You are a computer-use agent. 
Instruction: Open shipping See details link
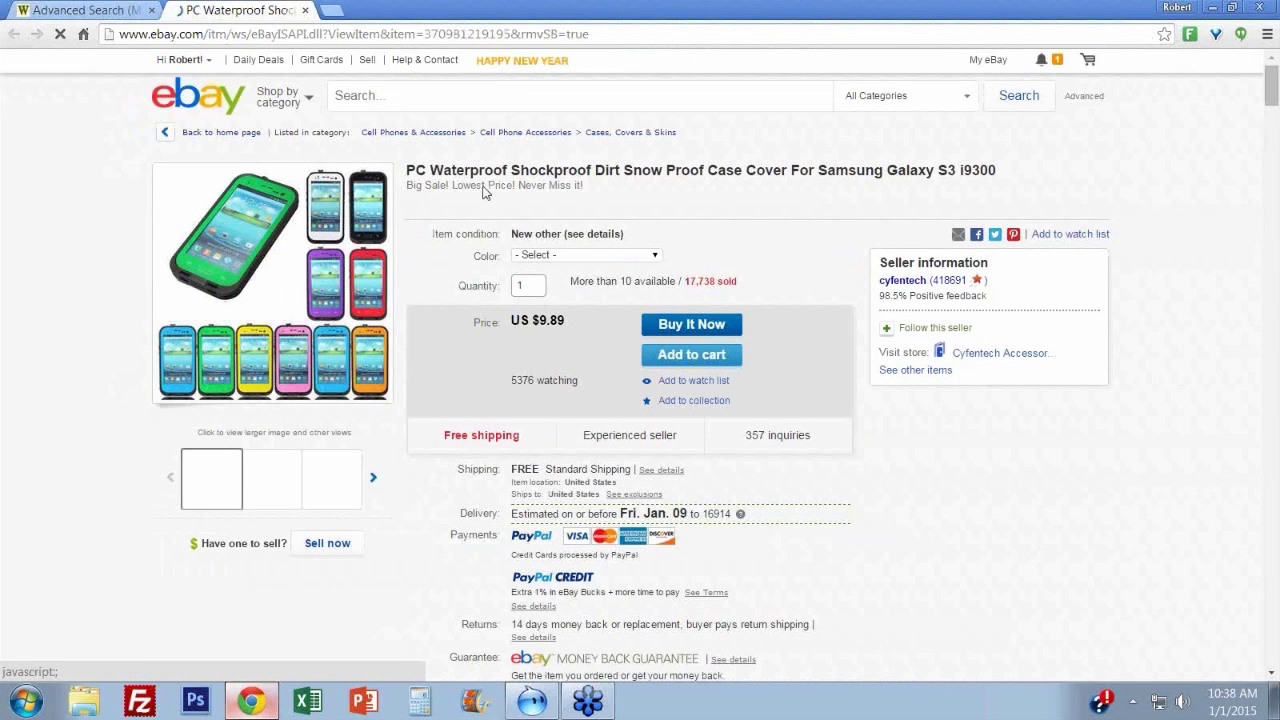point(661,470)
